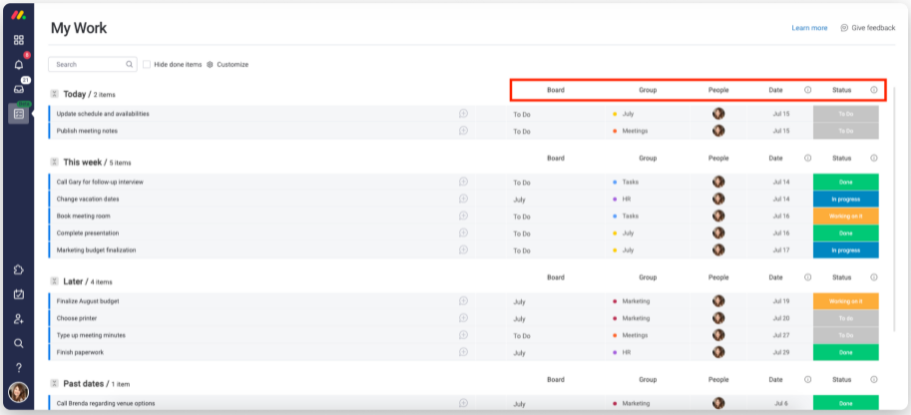Click the info icon next to the Today Date header

coord(808,90)
